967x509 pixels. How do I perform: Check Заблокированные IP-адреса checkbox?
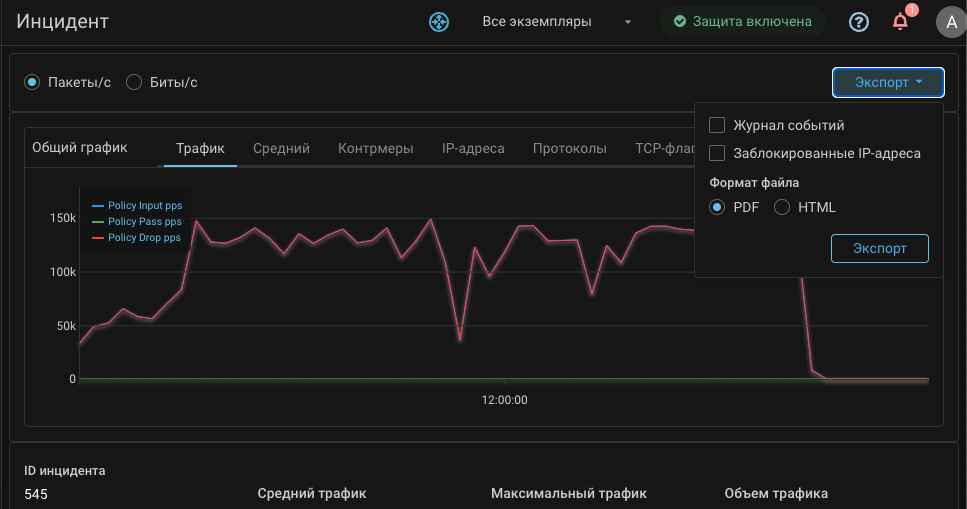(x=717, y=153)
